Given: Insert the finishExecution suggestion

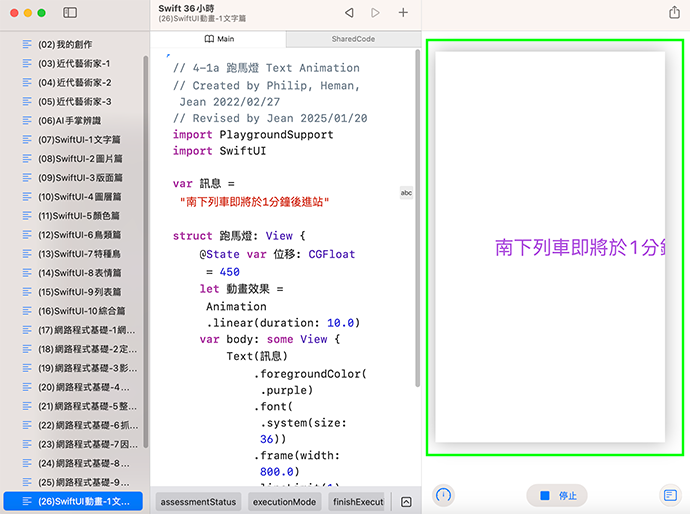Looking at the screenshot, I should click(x=357, y=502).
